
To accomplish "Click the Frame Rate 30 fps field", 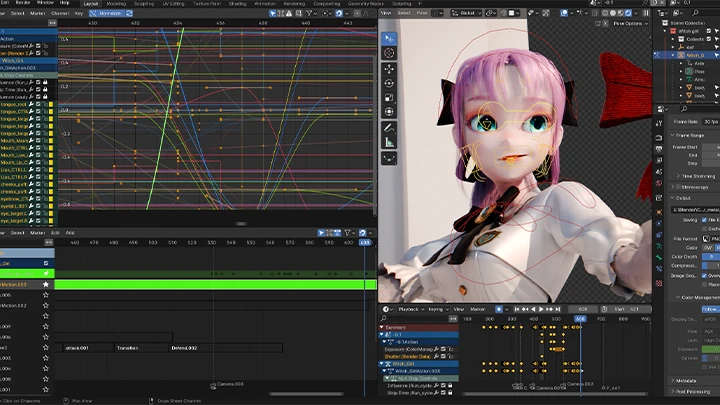I will click(711, 122).
